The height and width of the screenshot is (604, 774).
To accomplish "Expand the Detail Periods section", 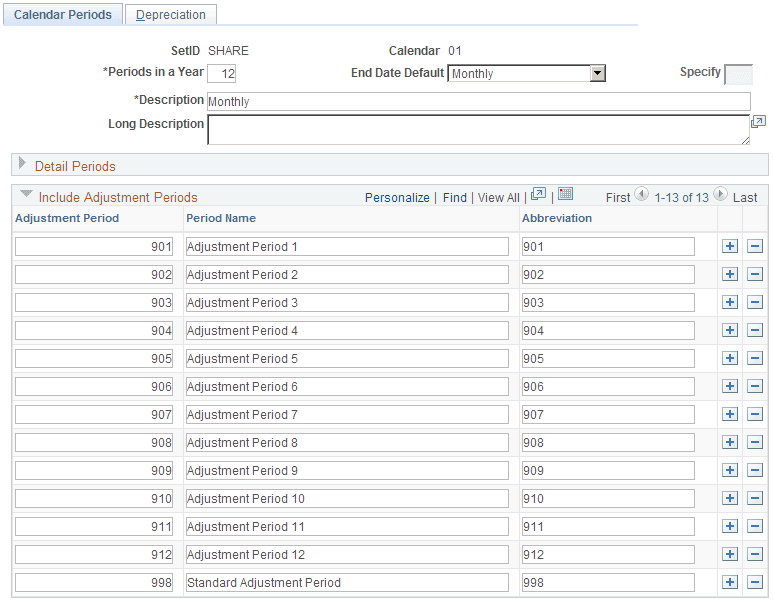I will click(x=22, y=163).
